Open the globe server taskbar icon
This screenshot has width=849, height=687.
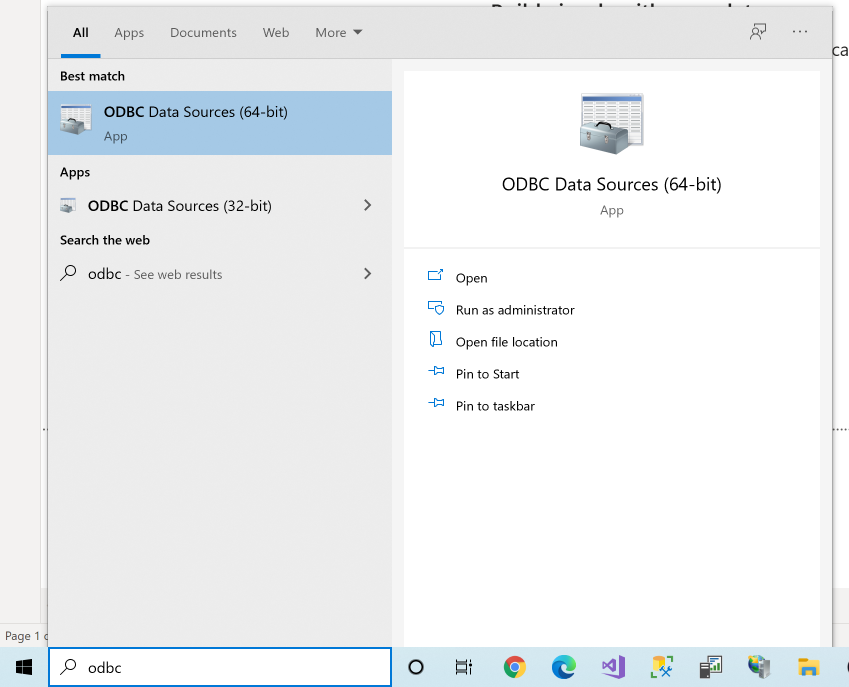[x=759, y=667]
